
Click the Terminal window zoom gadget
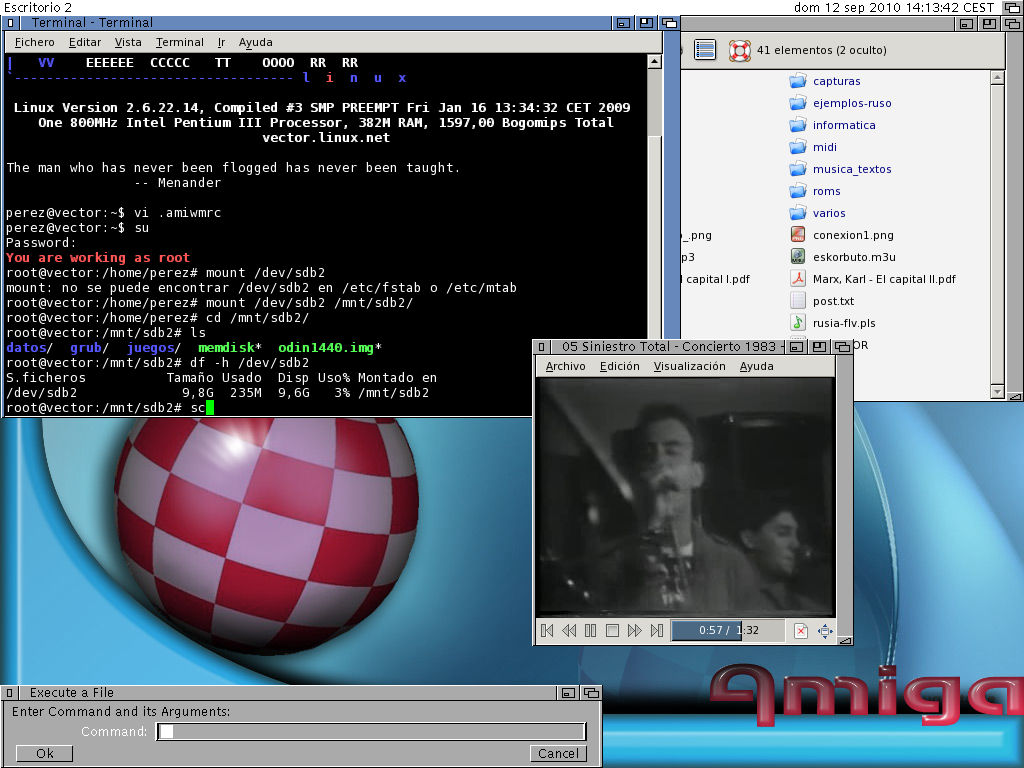(647, 23)
